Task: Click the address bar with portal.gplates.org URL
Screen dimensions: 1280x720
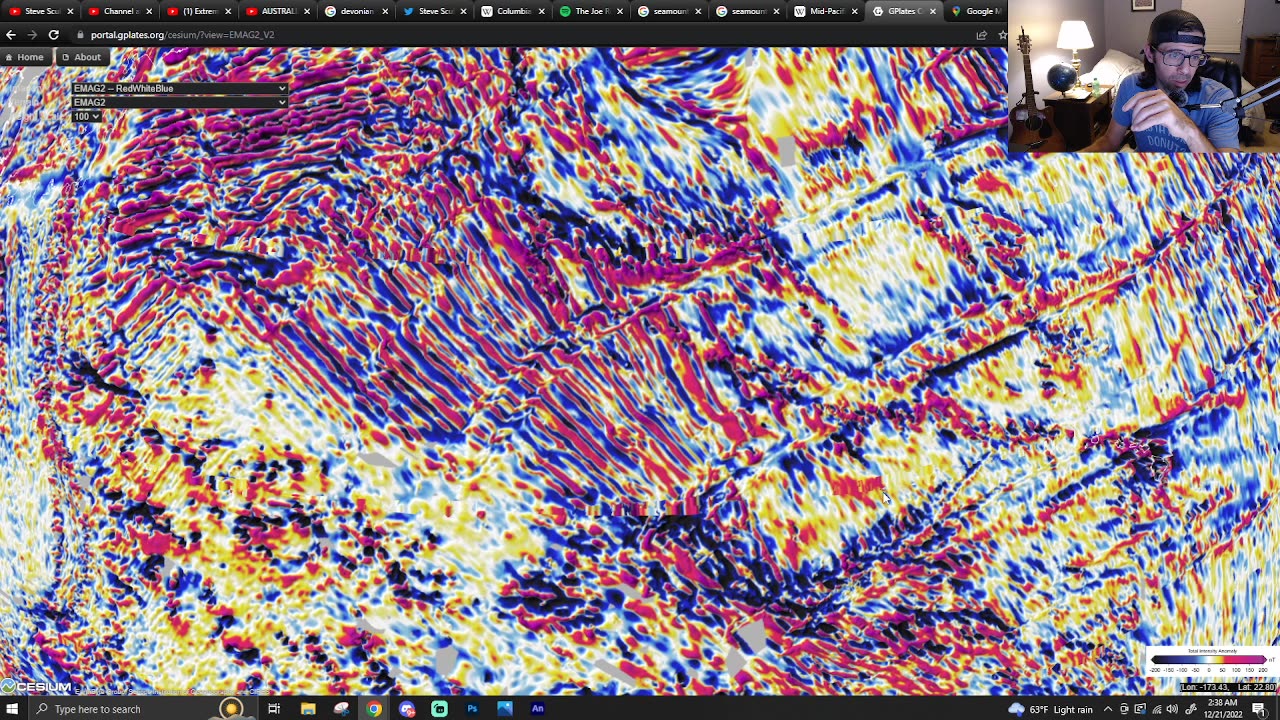Action: [x=520, y=35]
